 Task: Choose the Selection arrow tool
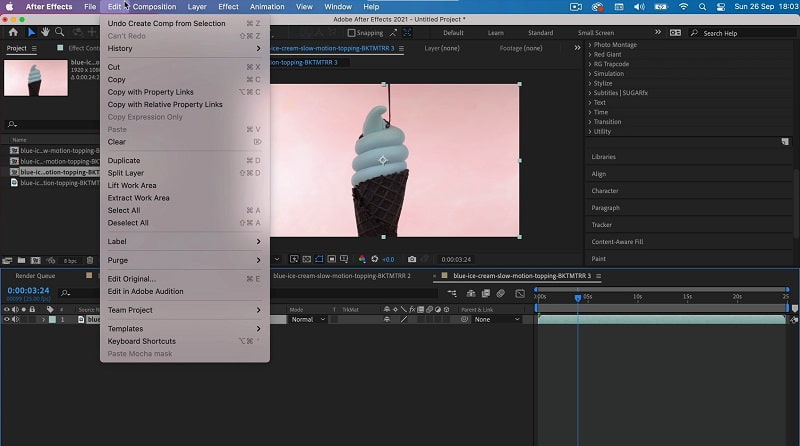(x=31, y=32)
